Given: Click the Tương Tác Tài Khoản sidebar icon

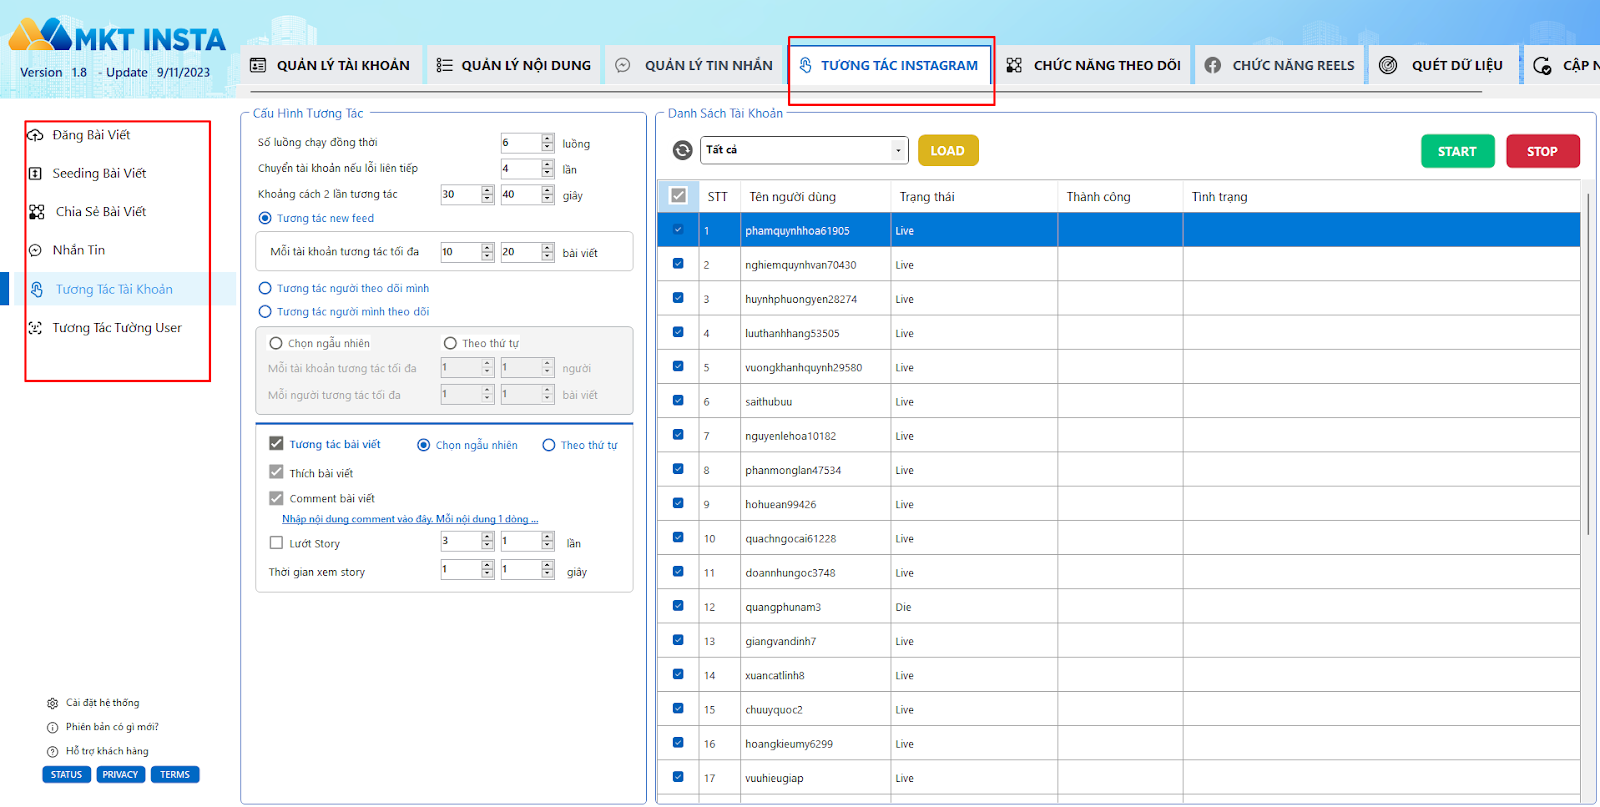Looking at the screenshot, I should 37,289.
